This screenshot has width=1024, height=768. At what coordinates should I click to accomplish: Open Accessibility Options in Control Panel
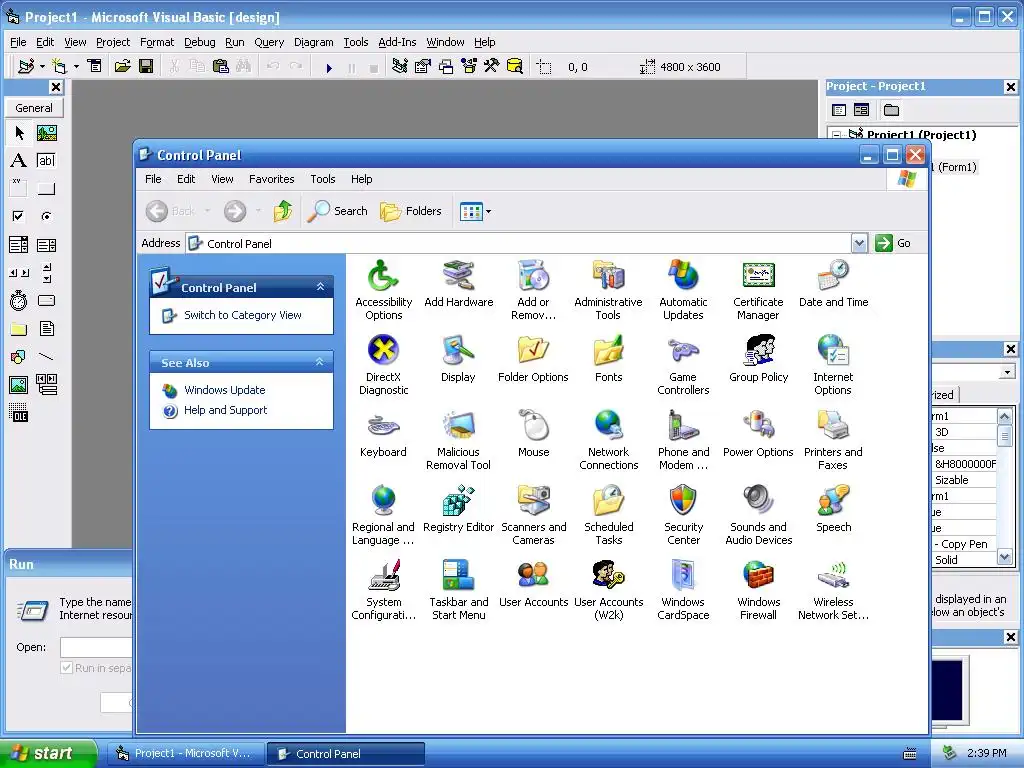pyautogui.click(x=383, y=290)
